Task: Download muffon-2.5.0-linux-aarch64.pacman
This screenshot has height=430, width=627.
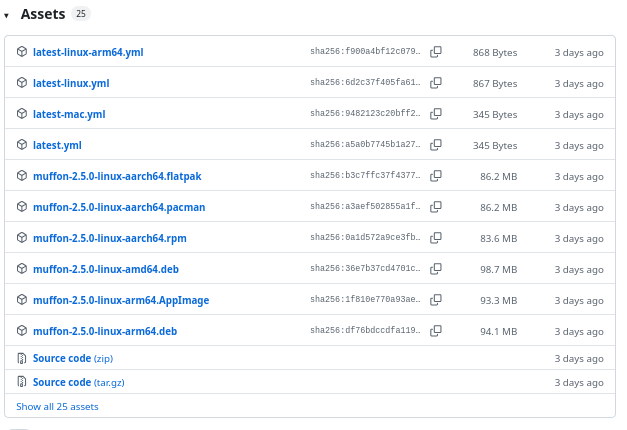Action: (x=119, y=207)
